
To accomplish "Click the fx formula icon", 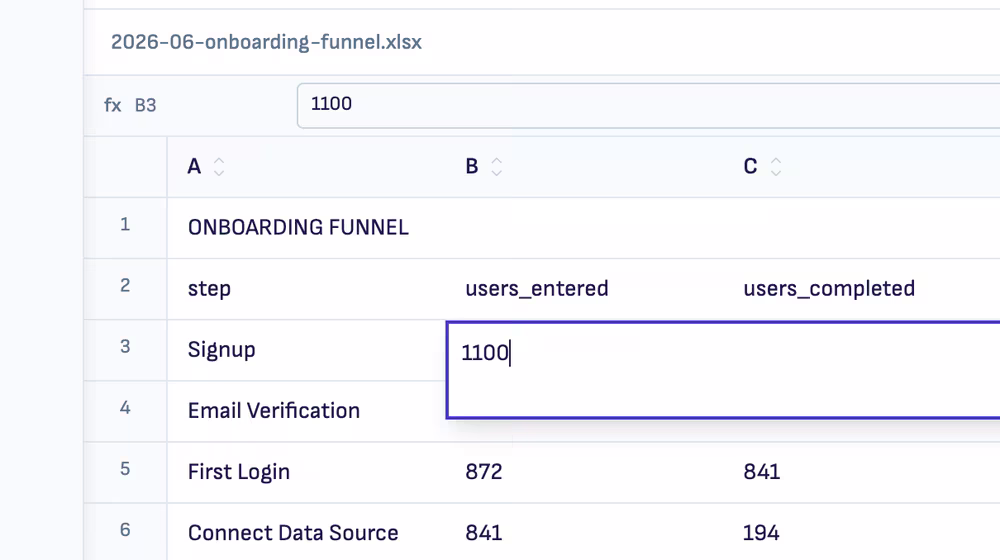I will 113,105.
